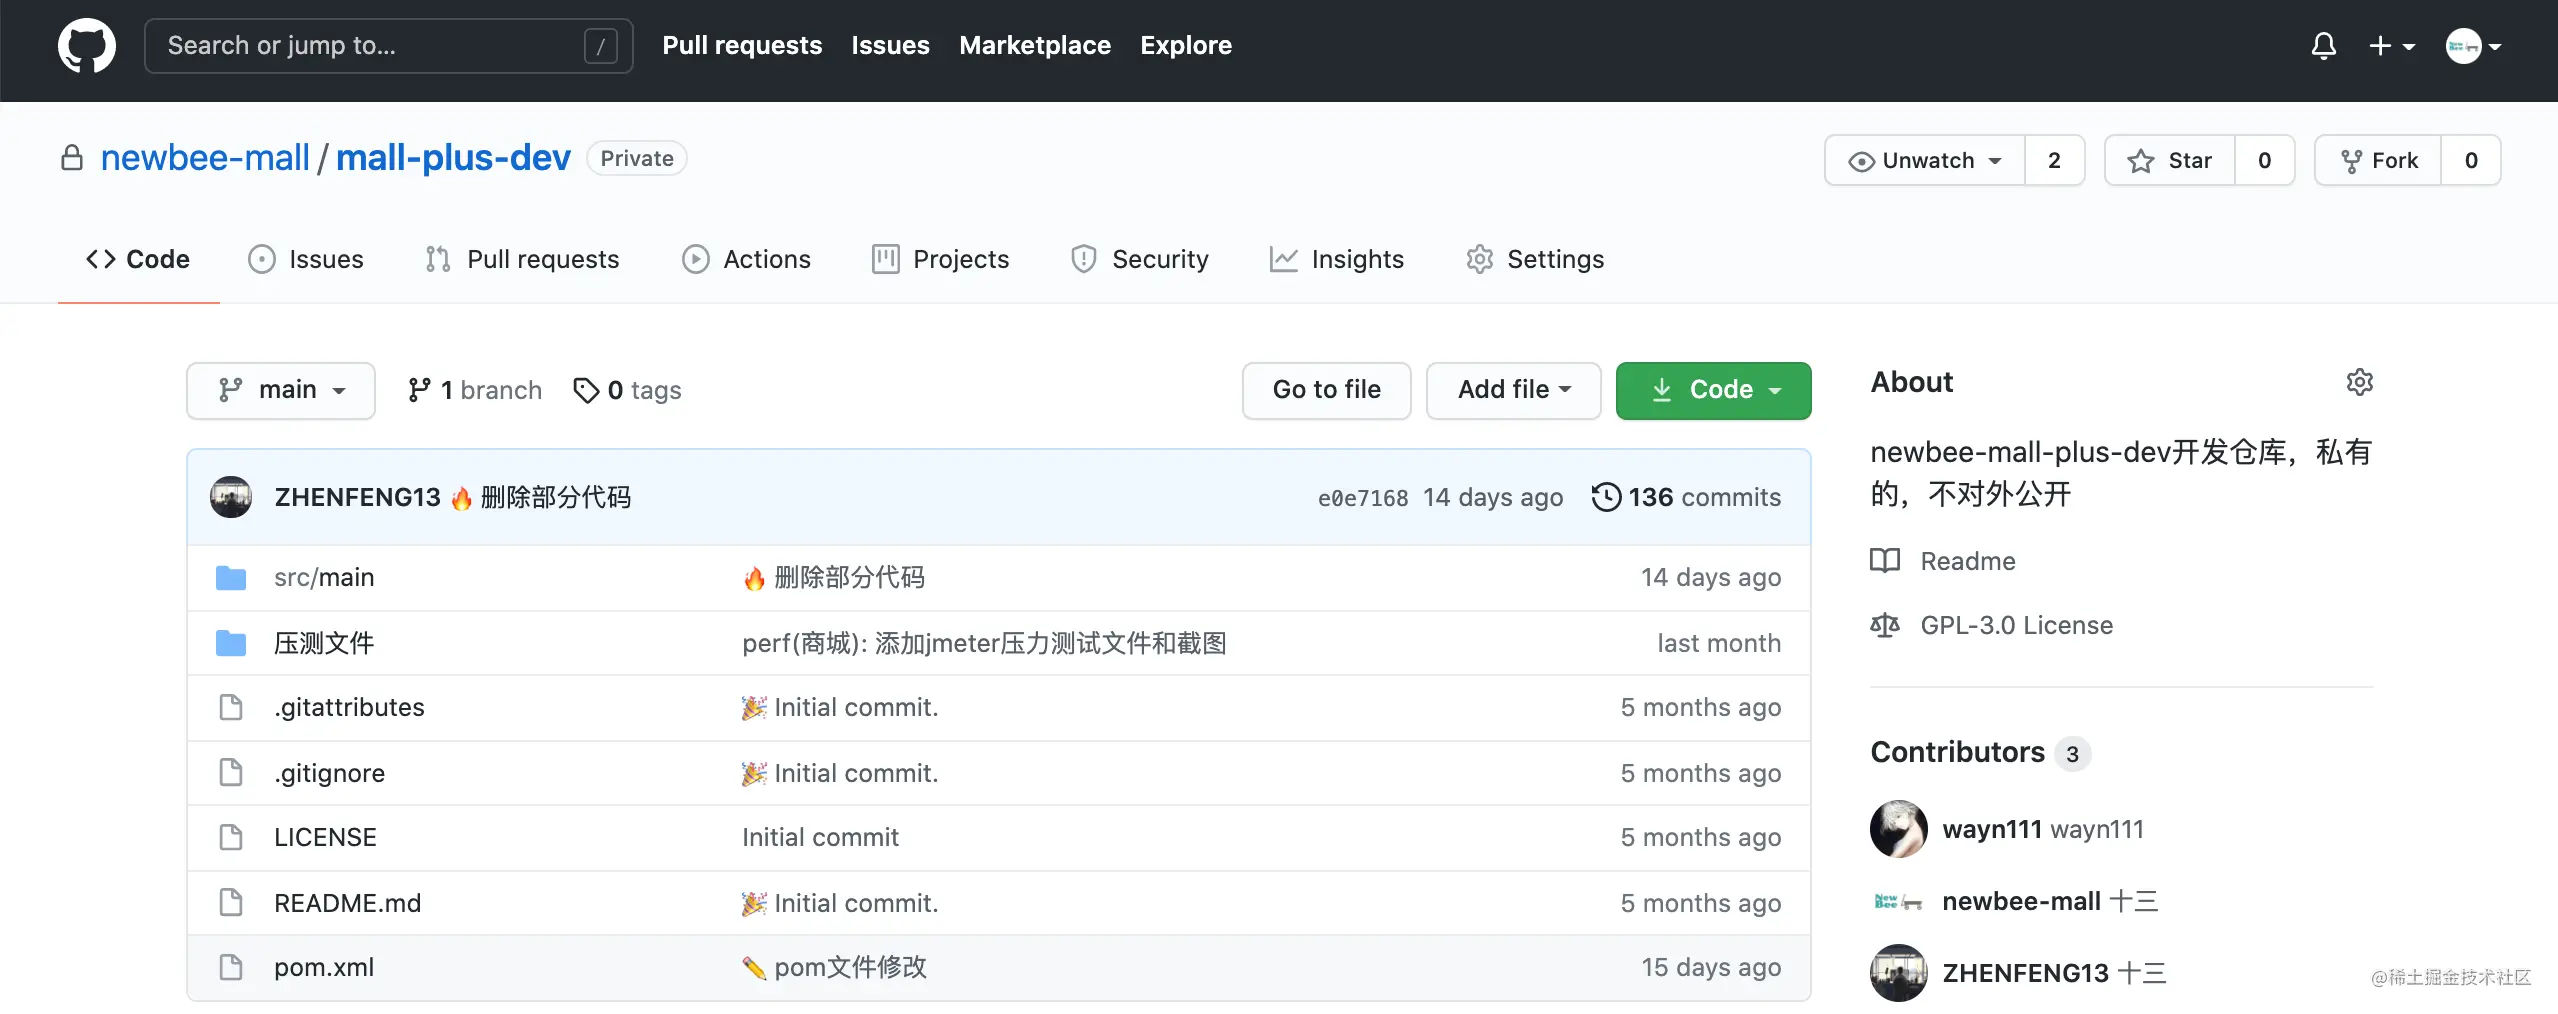2558x1014 pixels.
Task: Switch to the Security tab
Action: [x=1139, y=259]
